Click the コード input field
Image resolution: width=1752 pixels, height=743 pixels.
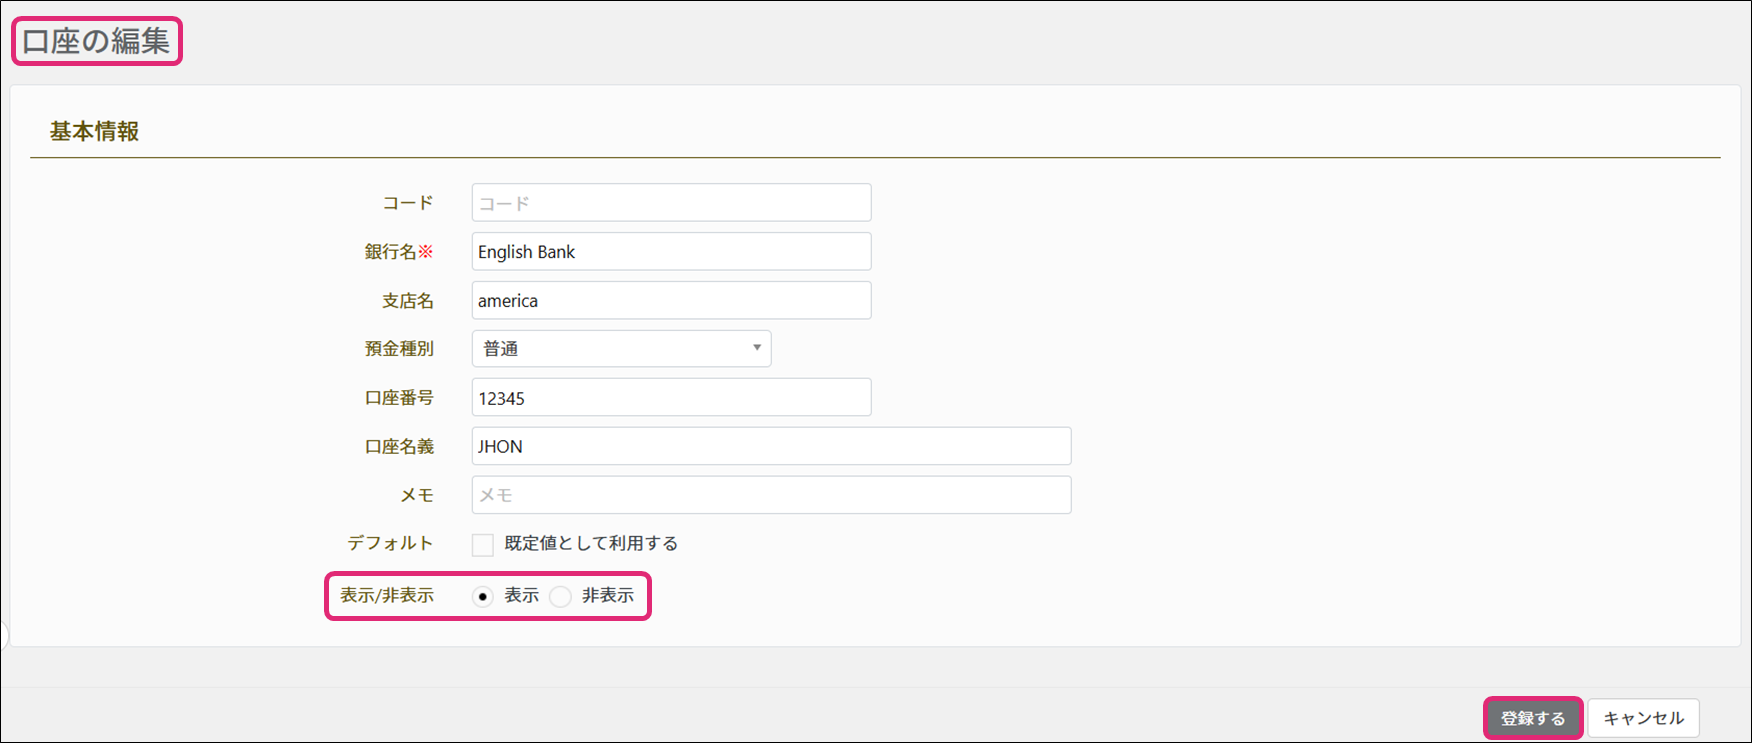point(671,203)
